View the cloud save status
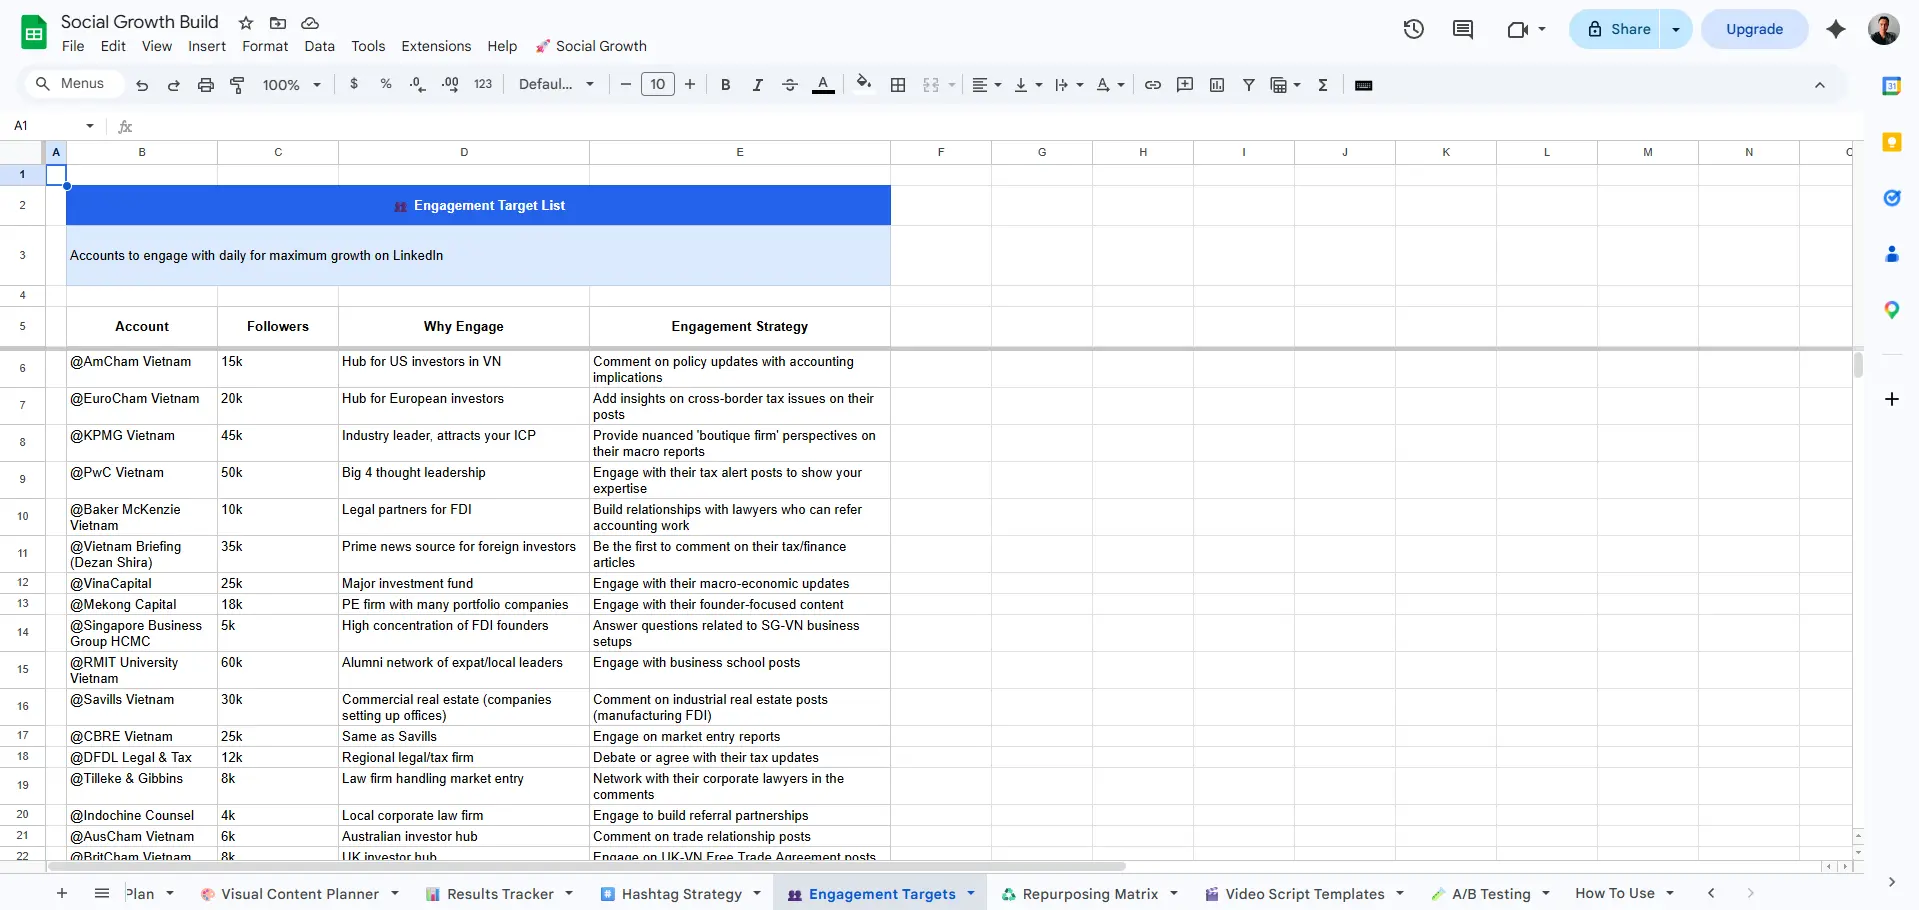 click(x=310, y=23)
